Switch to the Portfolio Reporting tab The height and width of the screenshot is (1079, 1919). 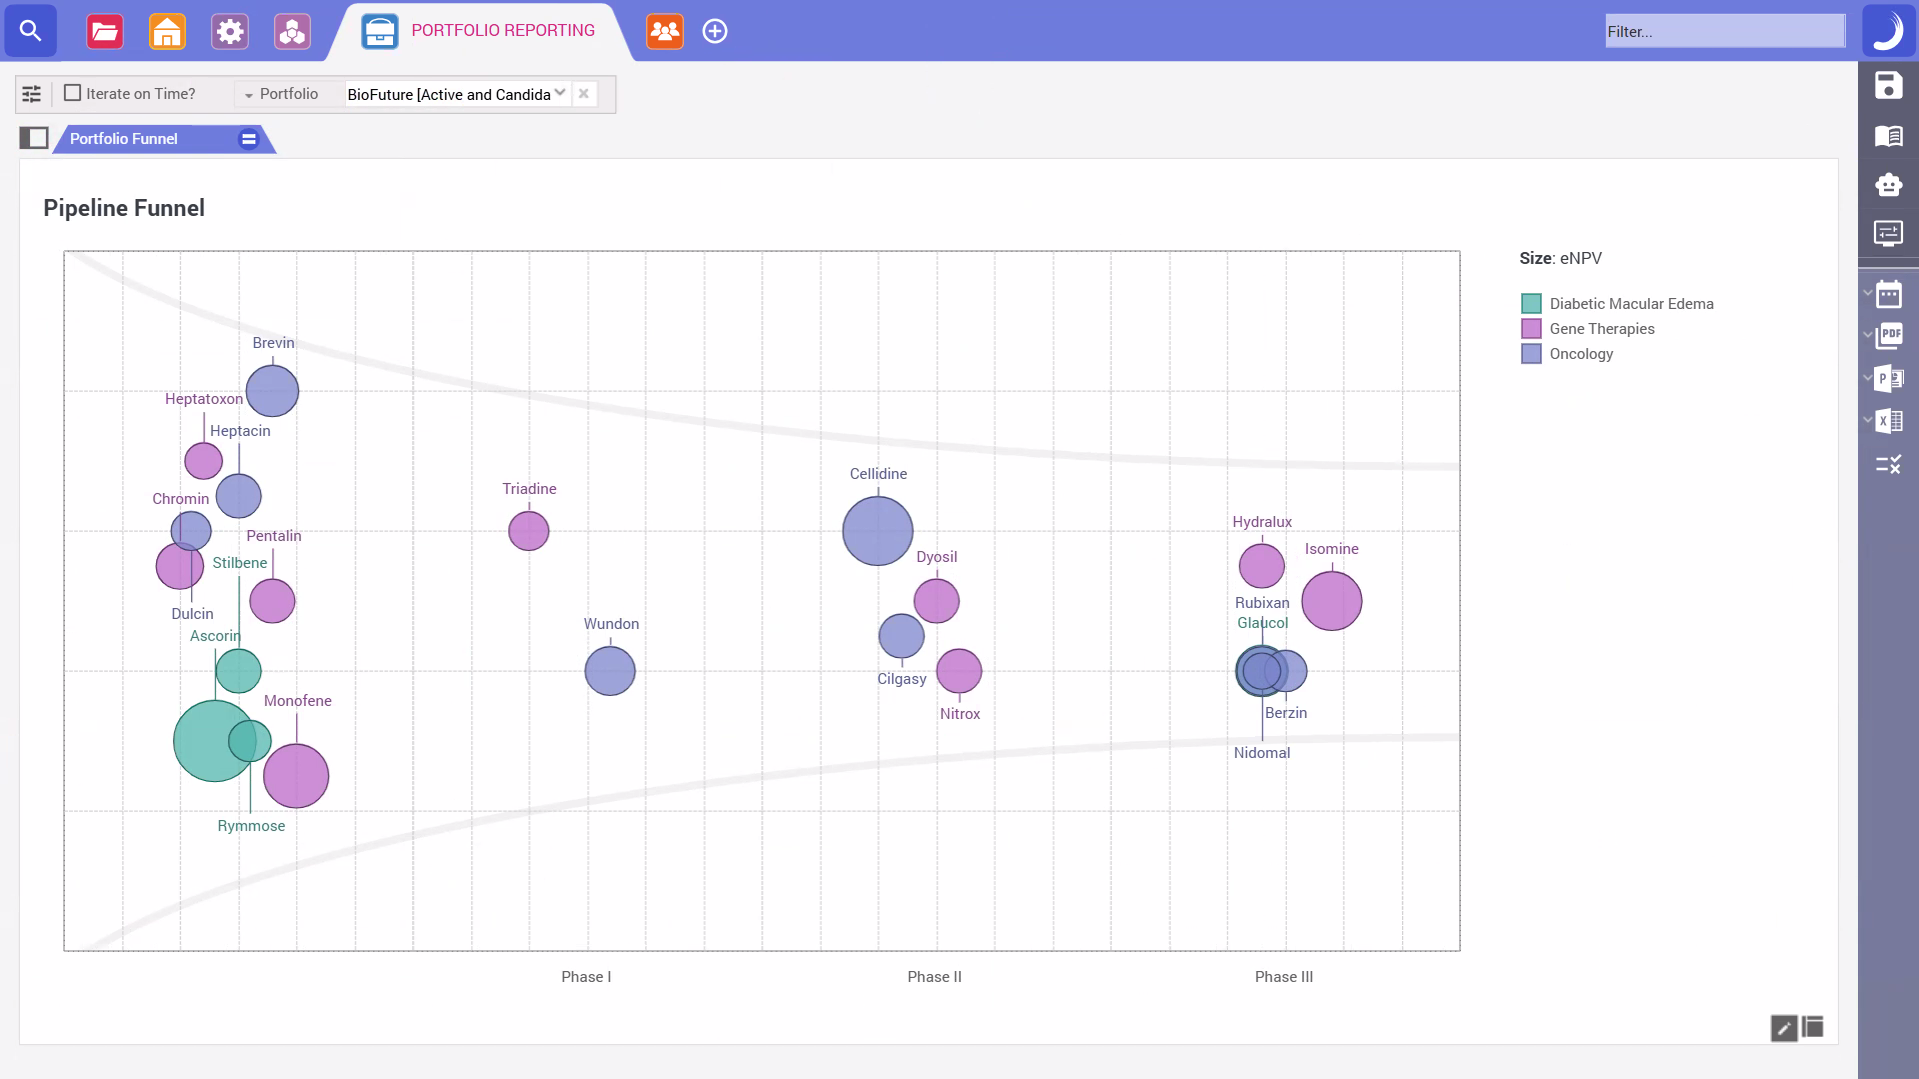point(480,30)
